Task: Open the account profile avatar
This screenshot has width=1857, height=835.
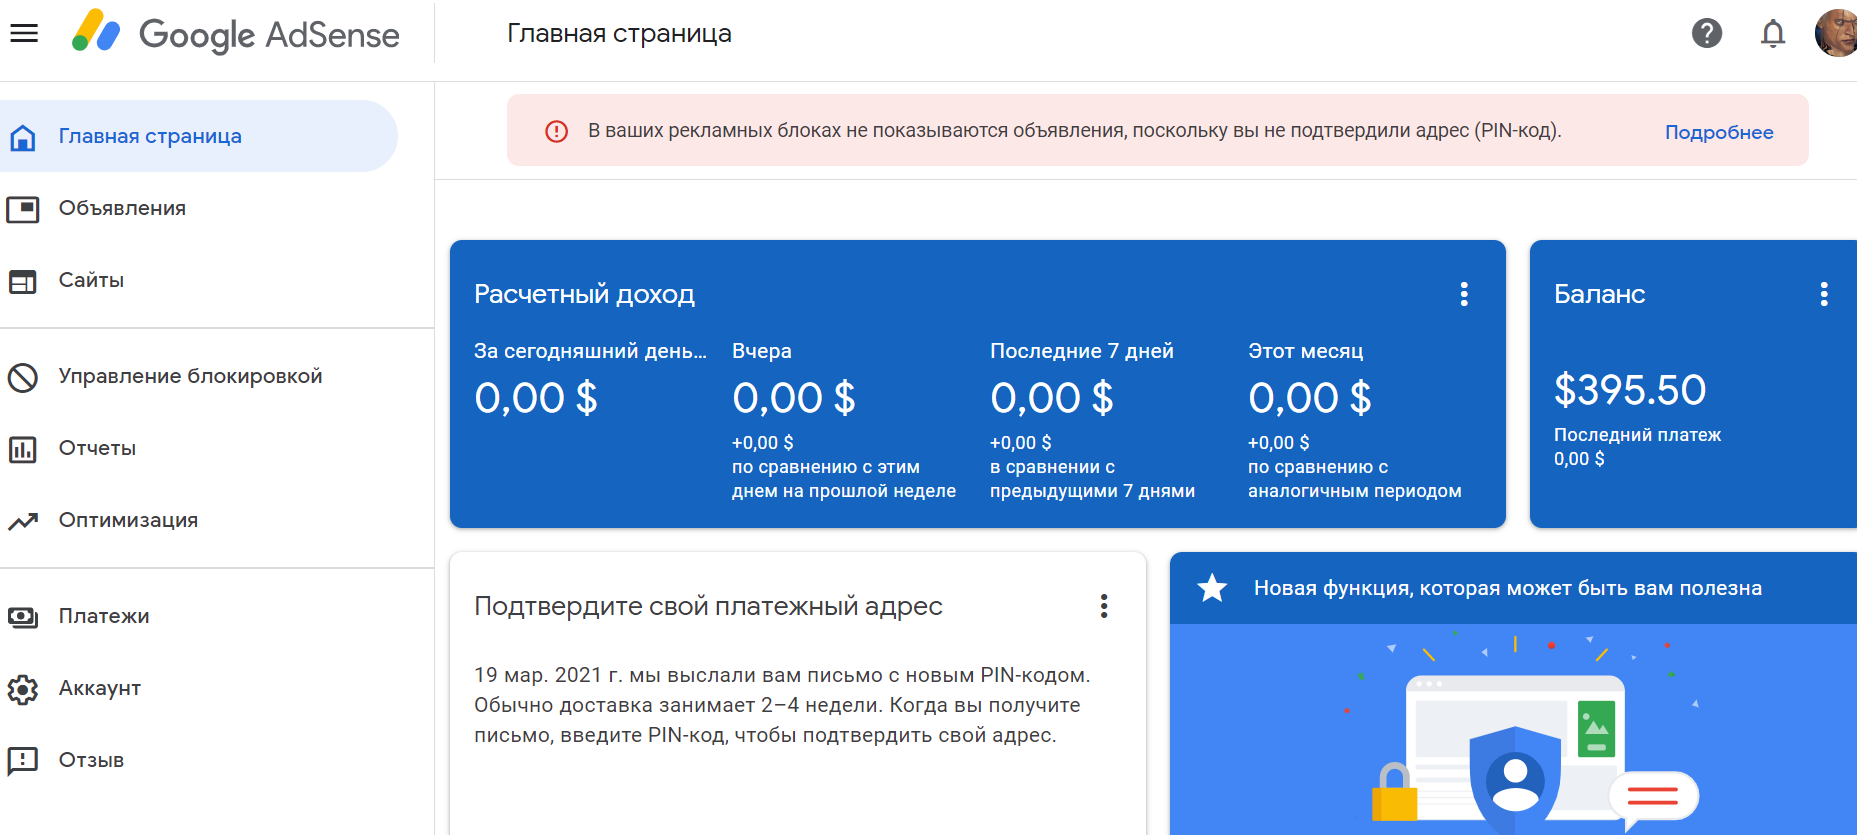Action: [x=1836, y=33]
